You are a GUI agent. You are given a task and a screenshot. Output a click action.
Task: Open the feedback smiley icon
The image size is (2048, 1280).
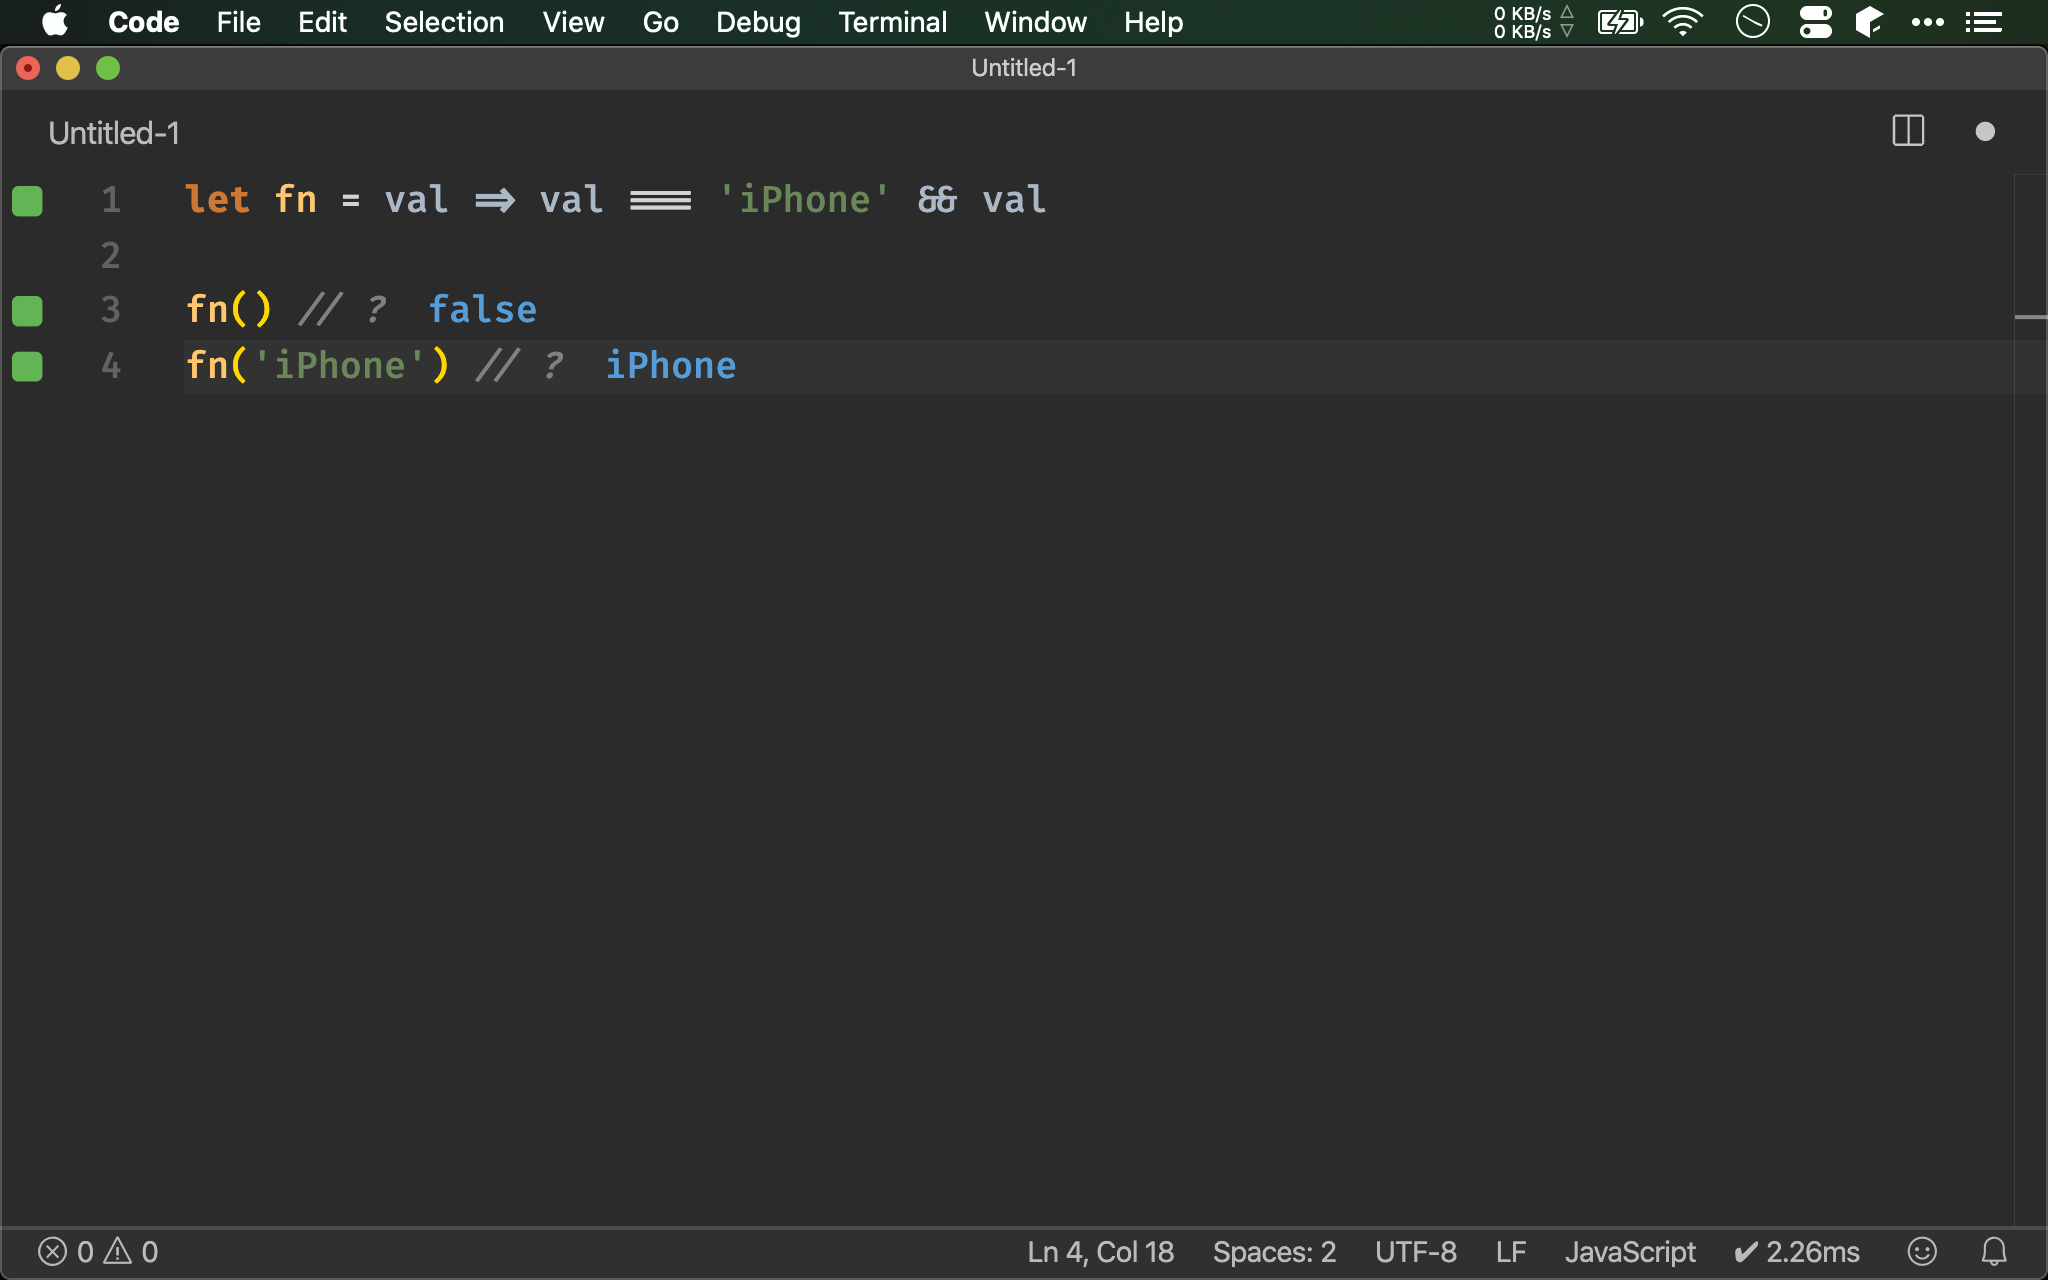tap(1922, 1251)
